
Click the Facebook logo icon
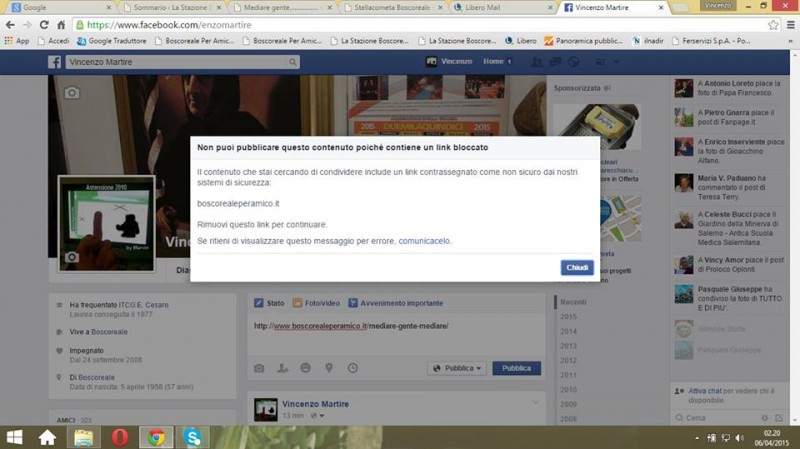point(55,62)
